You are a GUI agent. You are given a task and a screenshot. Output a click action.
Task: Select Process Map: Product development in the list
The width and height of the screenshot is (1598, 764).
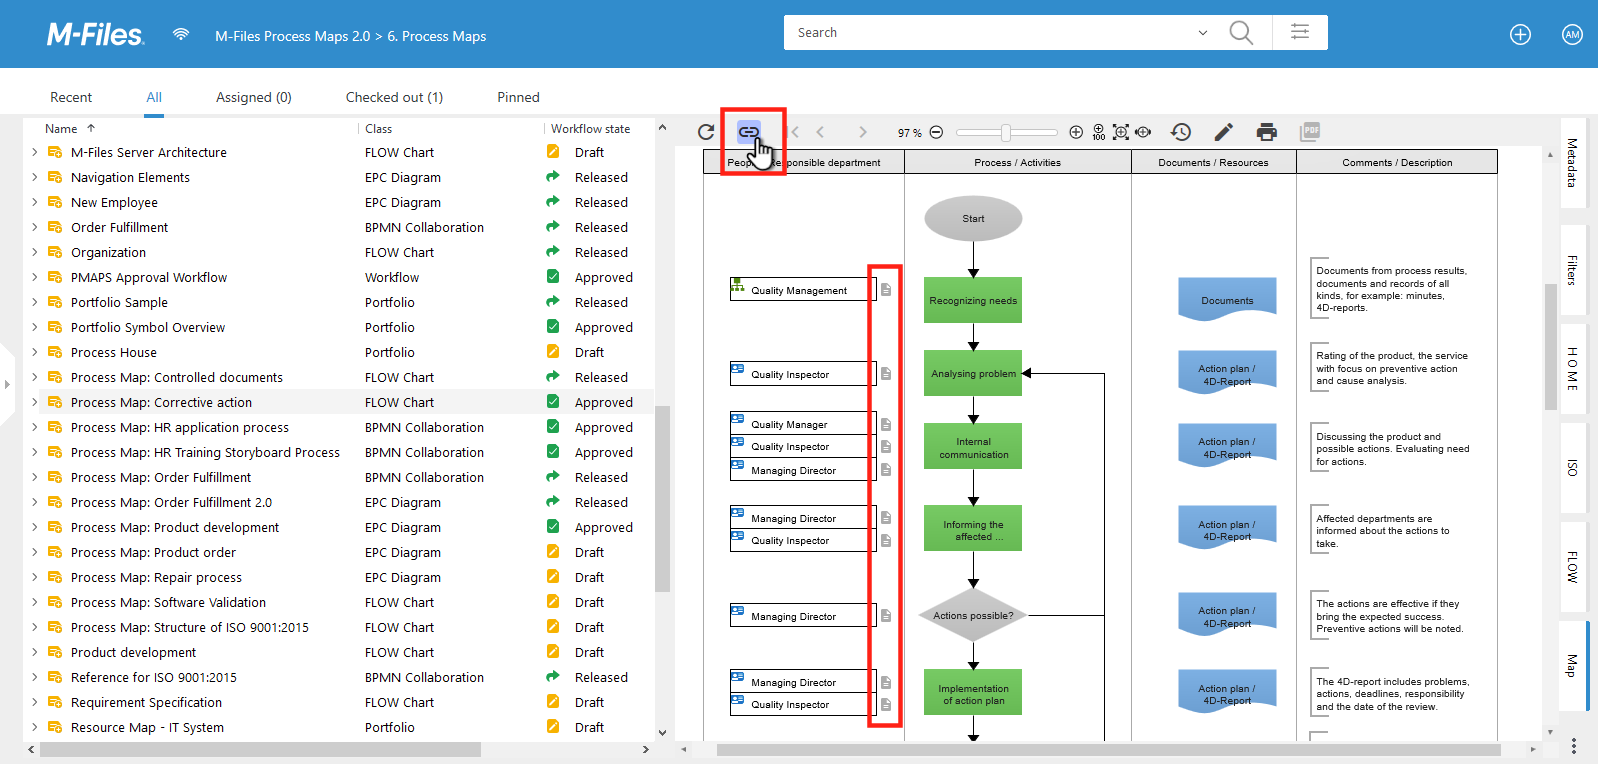coord(175,527)
